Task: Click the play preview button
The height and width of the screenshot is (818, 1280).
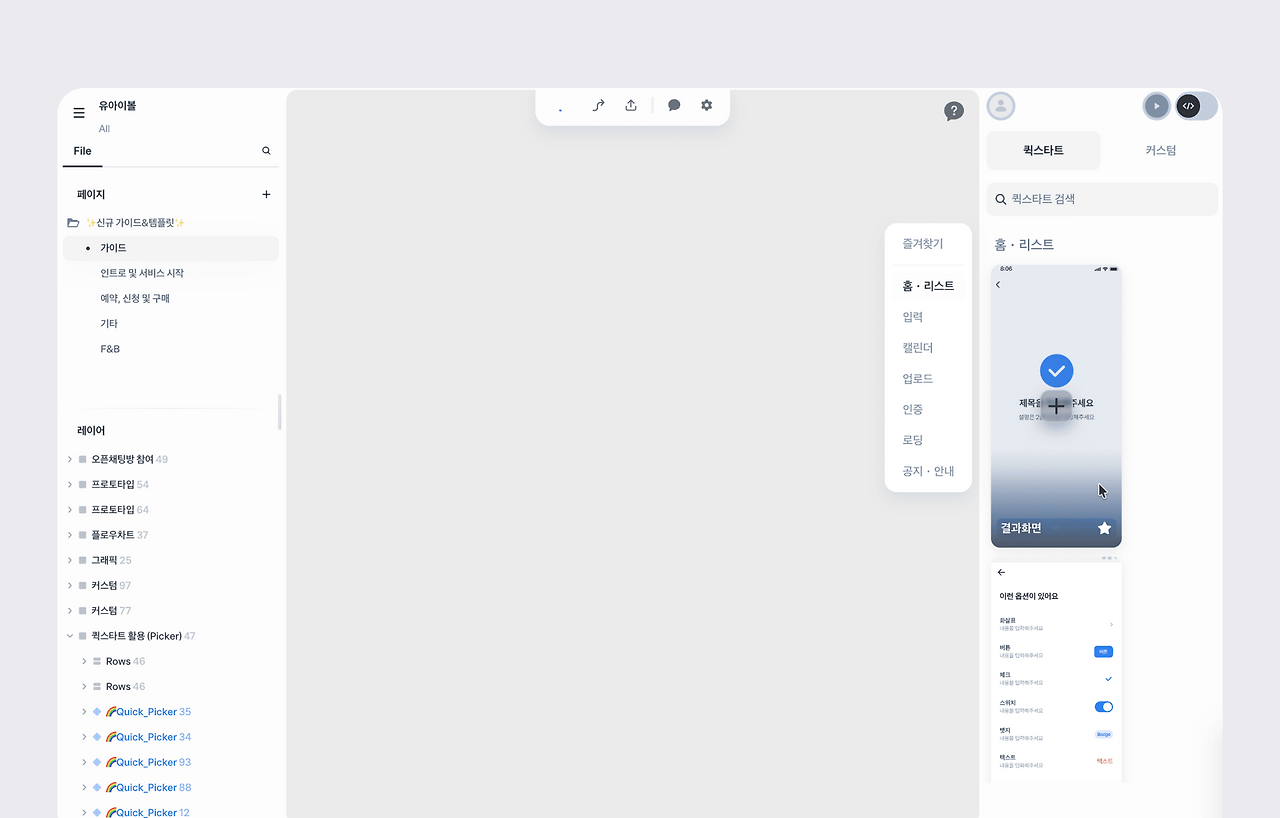Action: click(x=1157, y=105)
